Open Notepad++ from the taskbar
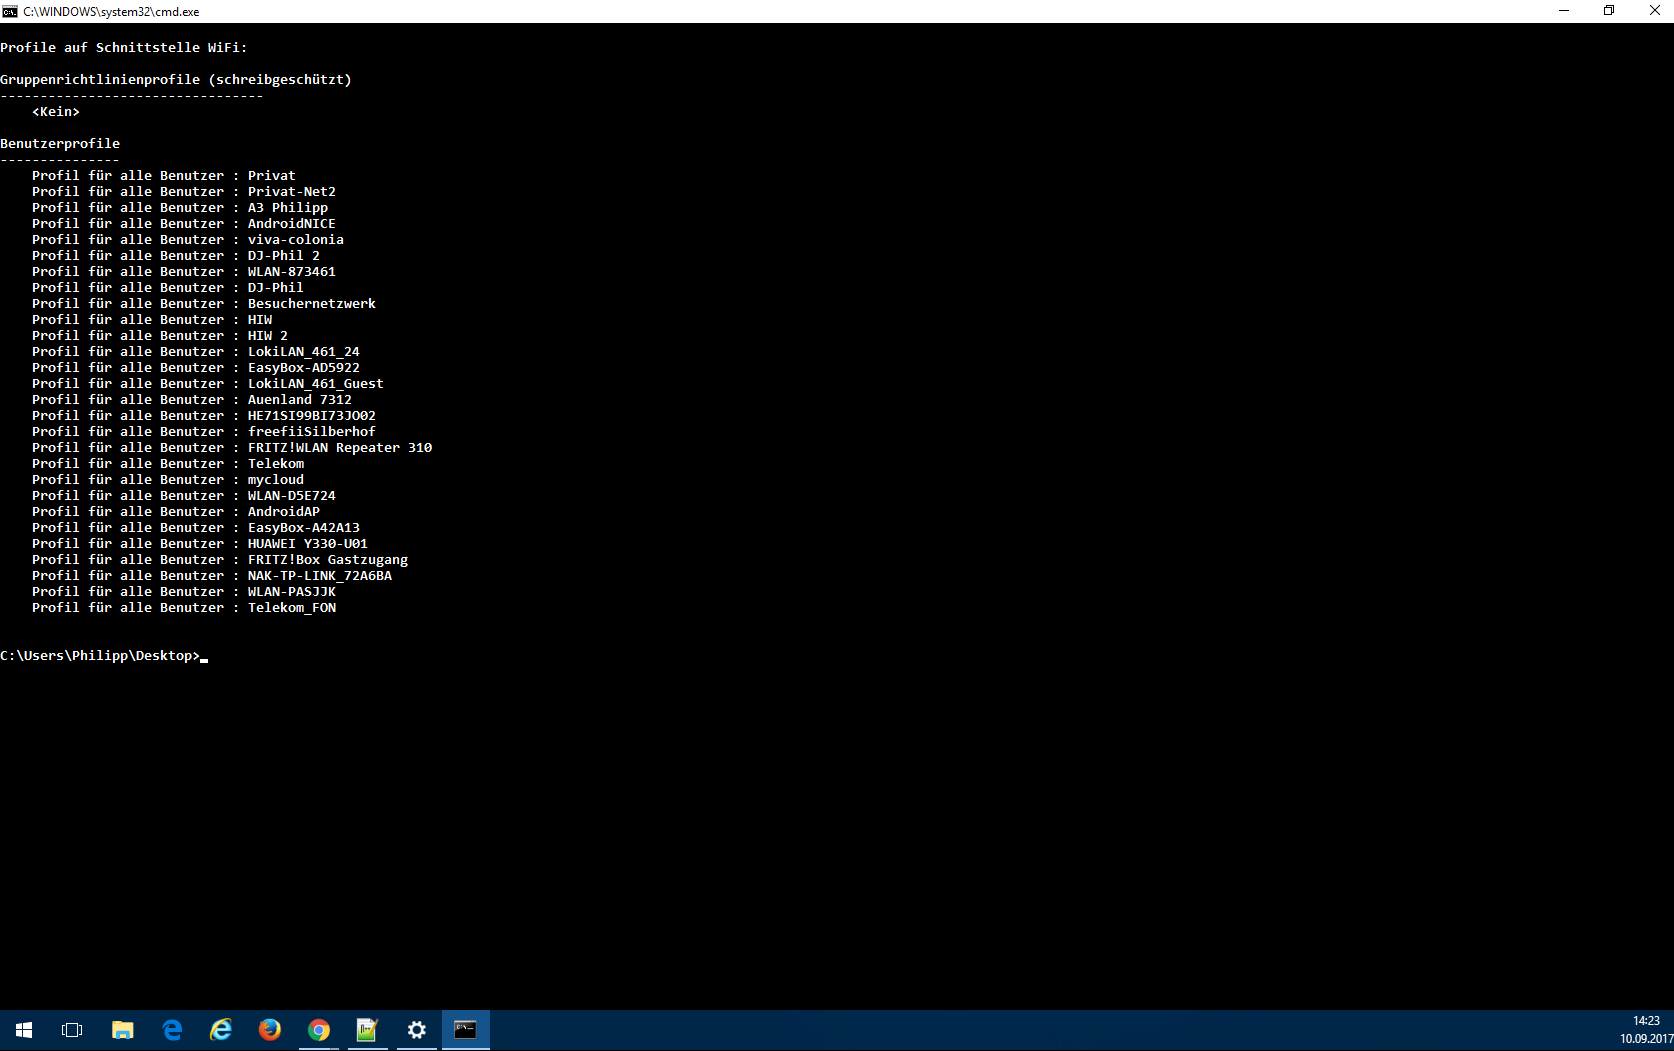This screenshot has height=1051, width=1674. (367, 1030)
